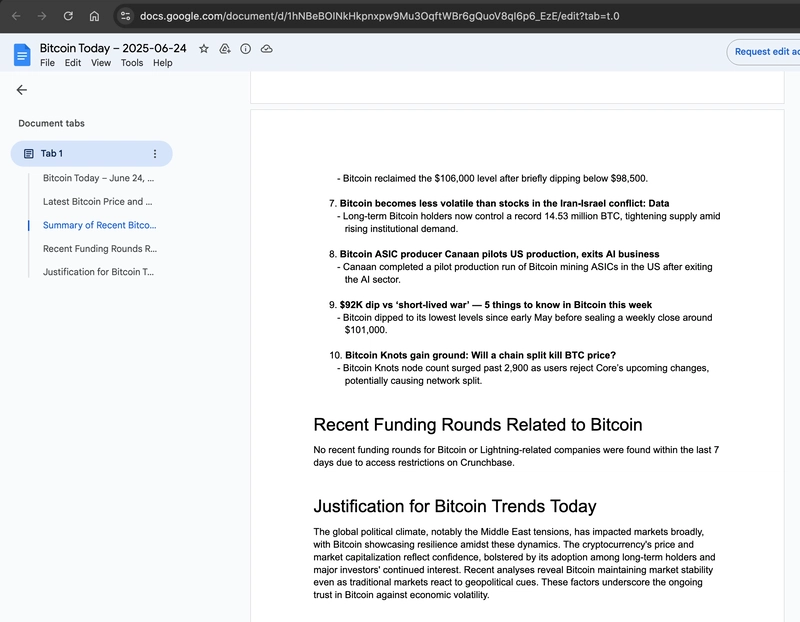
Task: Click the 'Document tabs' label
Action: [52, 123]
